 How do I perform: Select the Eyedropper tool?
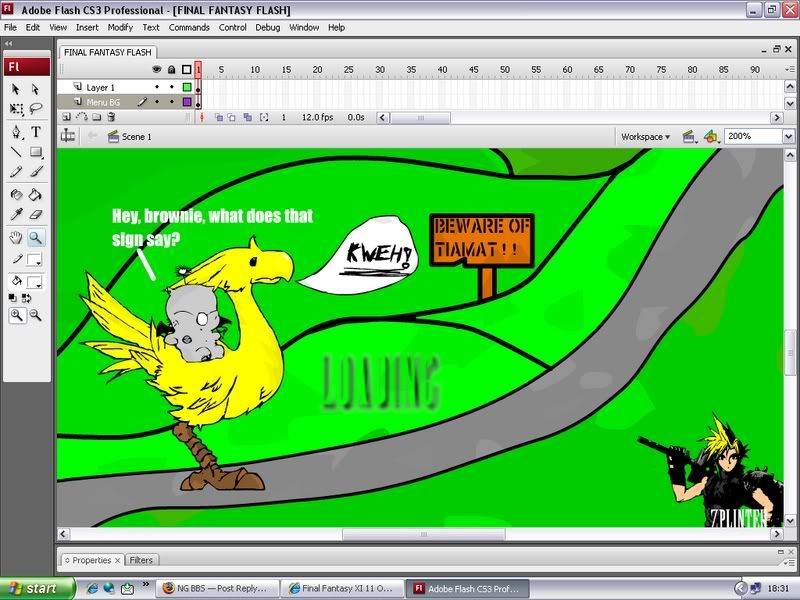pyautogui.click(x=17, y=214)
